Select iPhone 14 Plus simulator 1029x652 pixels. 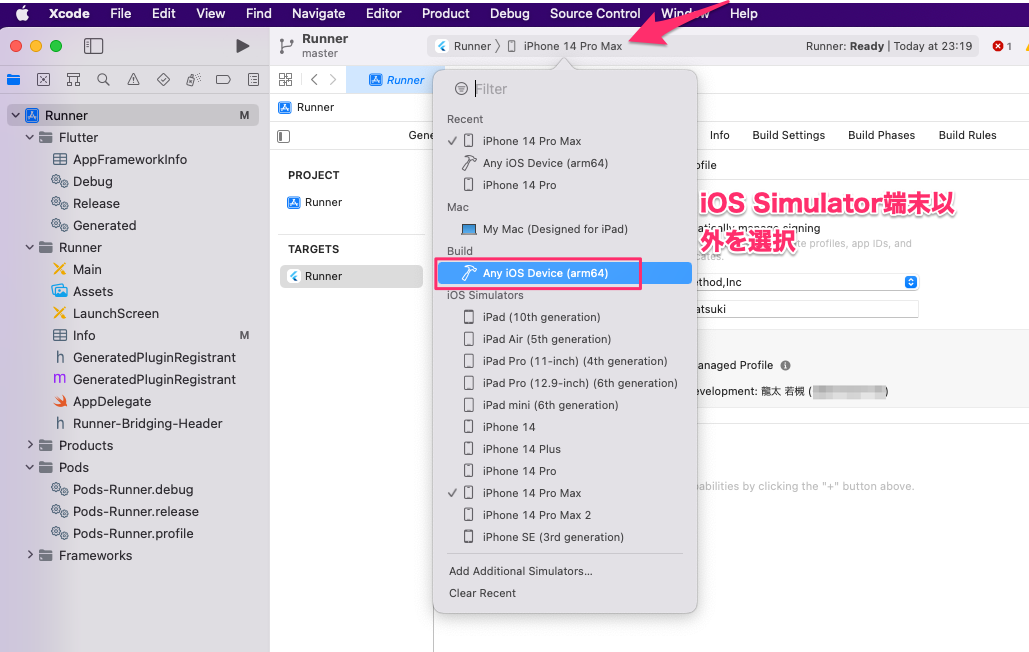(x=564, y=449)
